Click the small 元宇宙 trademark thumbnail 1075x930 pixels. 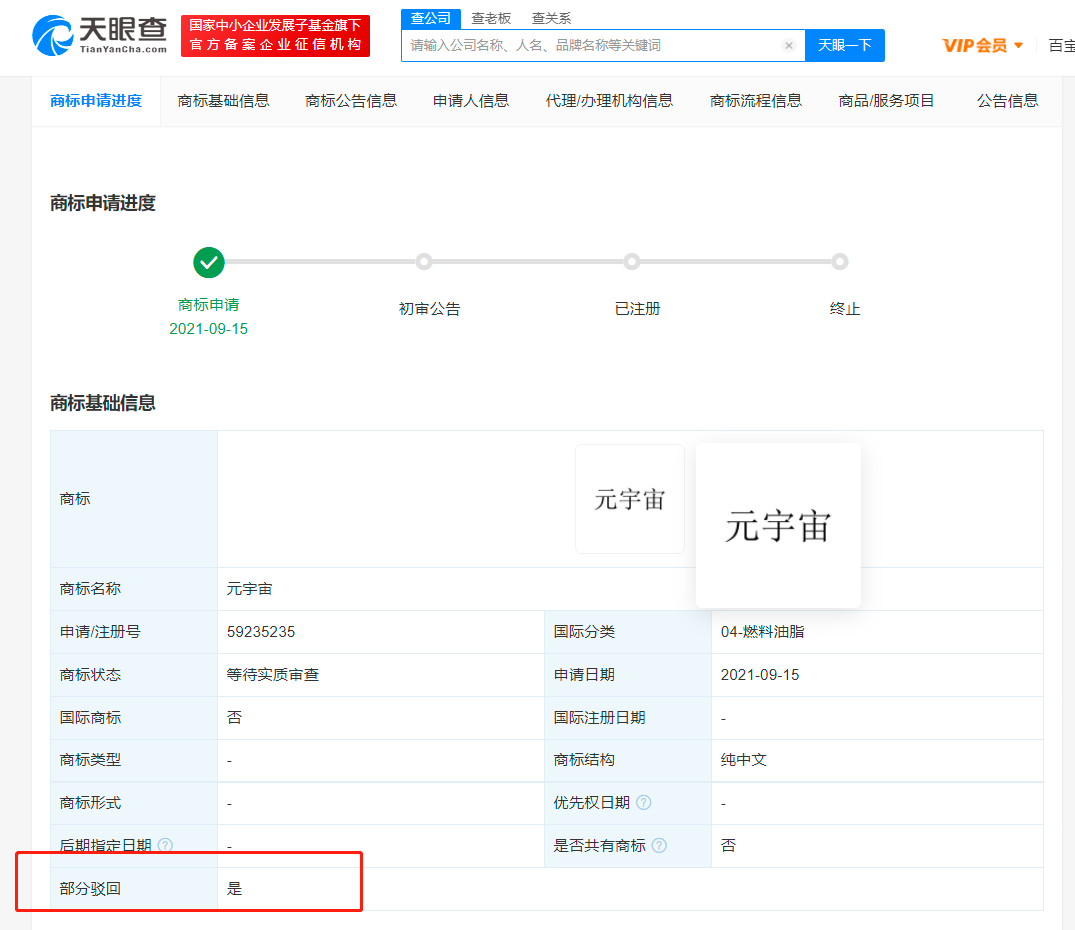(x=629, y=499)
